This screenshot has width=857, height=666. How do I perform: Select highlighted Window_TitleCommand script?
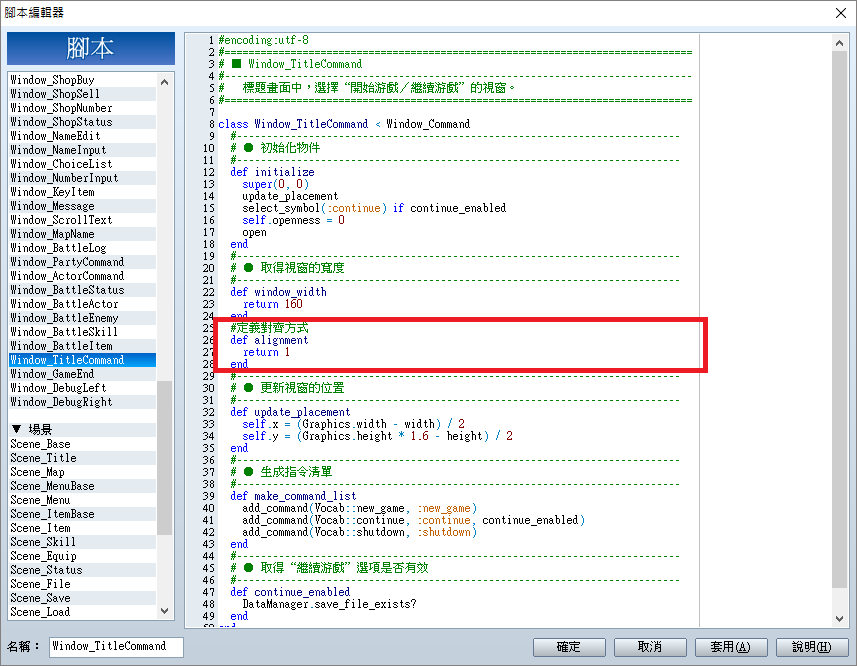pos(83,360)
